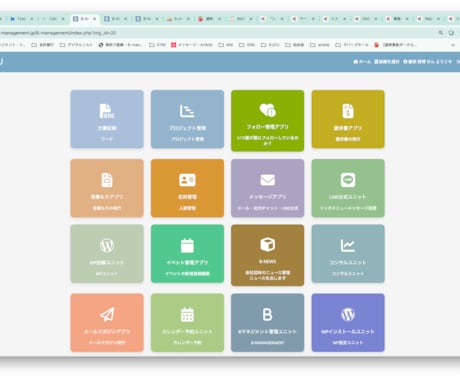Click the zoom magnifier icon in the address bar
This screenshot has height=380, width=460.
441,33
